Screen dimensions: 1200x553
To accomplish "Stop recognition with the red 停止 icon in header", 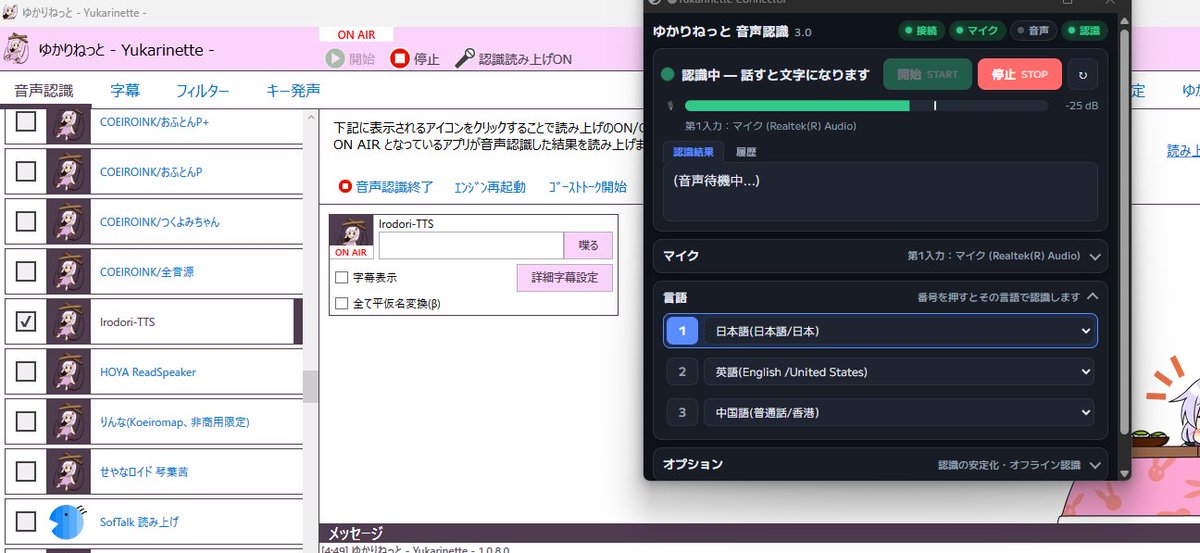I will click(400, 59).
